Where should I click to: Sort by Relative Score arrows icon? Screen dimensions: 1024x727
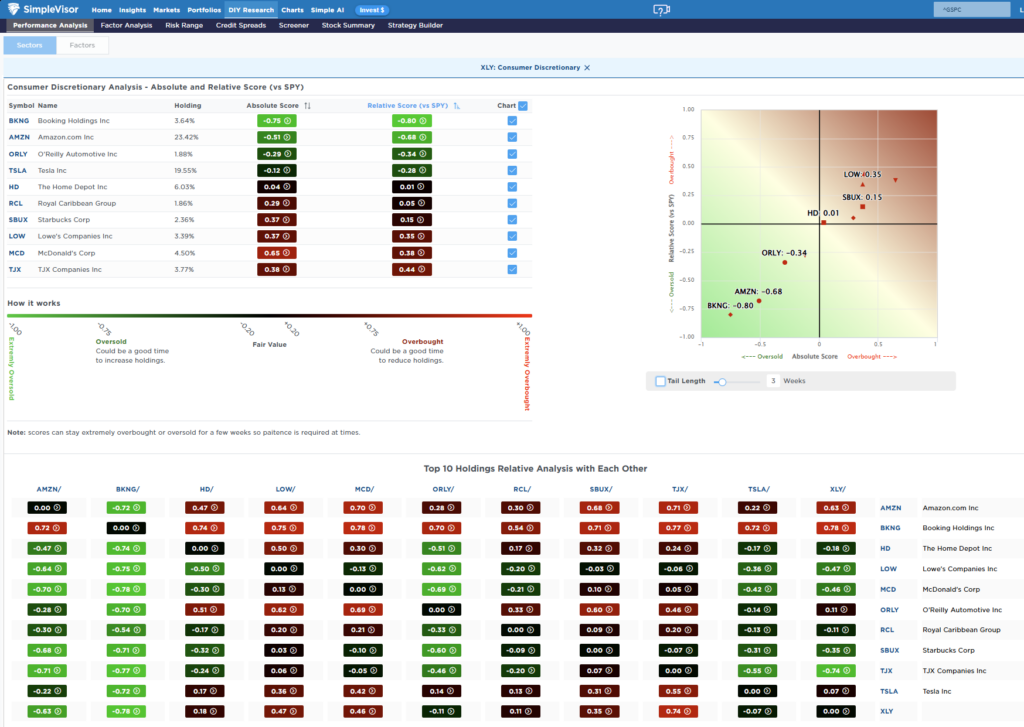457,105
